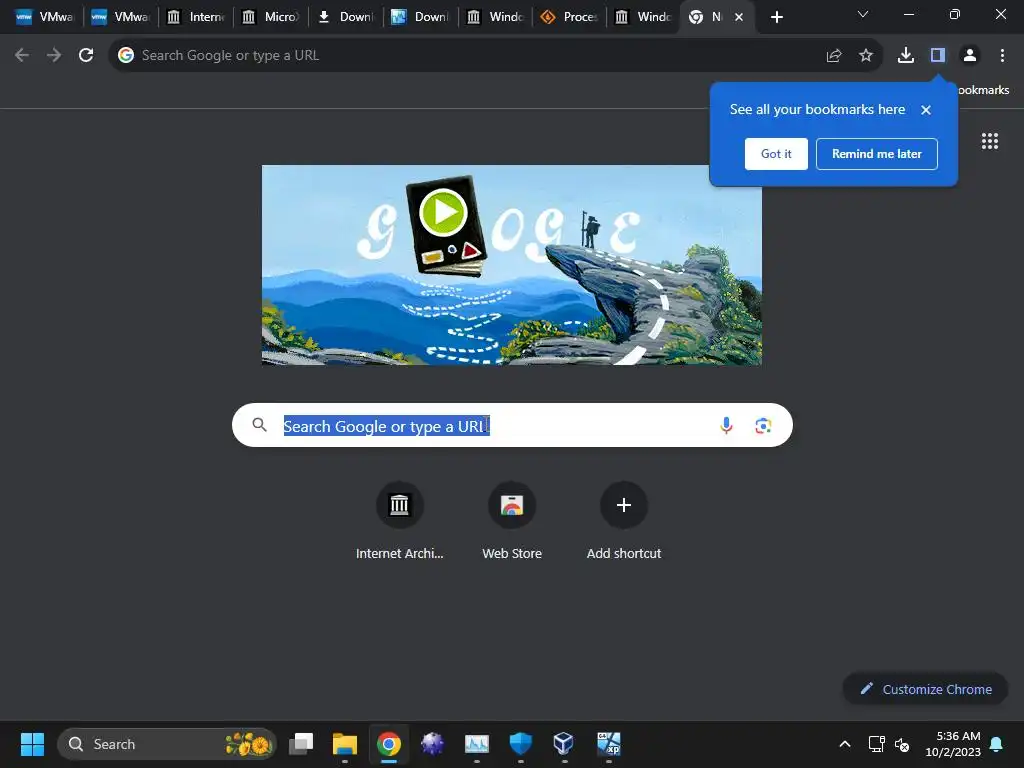Click the Chrome taskbar icon
This screenshot has height=768, width=1024.
coord(389,744)
